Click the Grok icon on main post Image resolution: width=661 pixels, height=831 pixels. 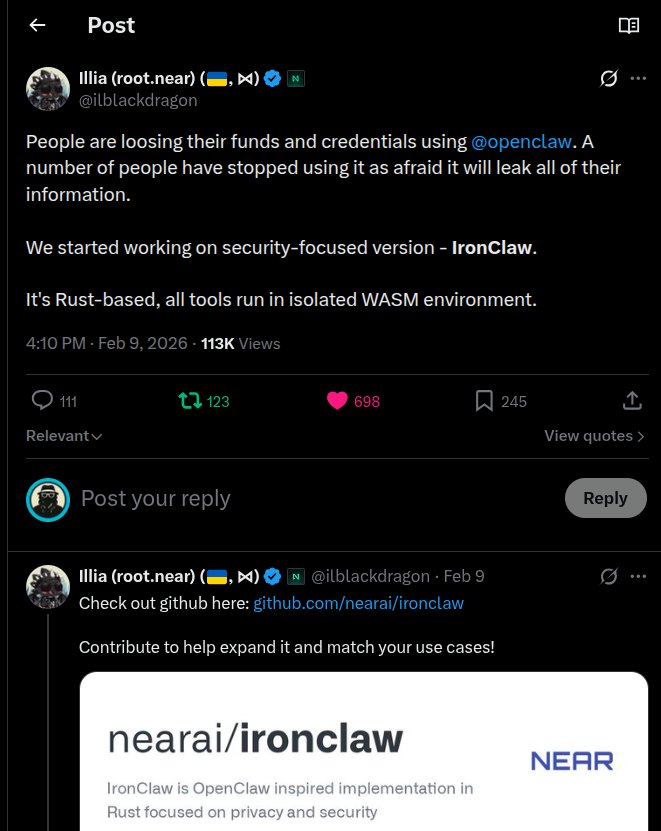[607, 79]
